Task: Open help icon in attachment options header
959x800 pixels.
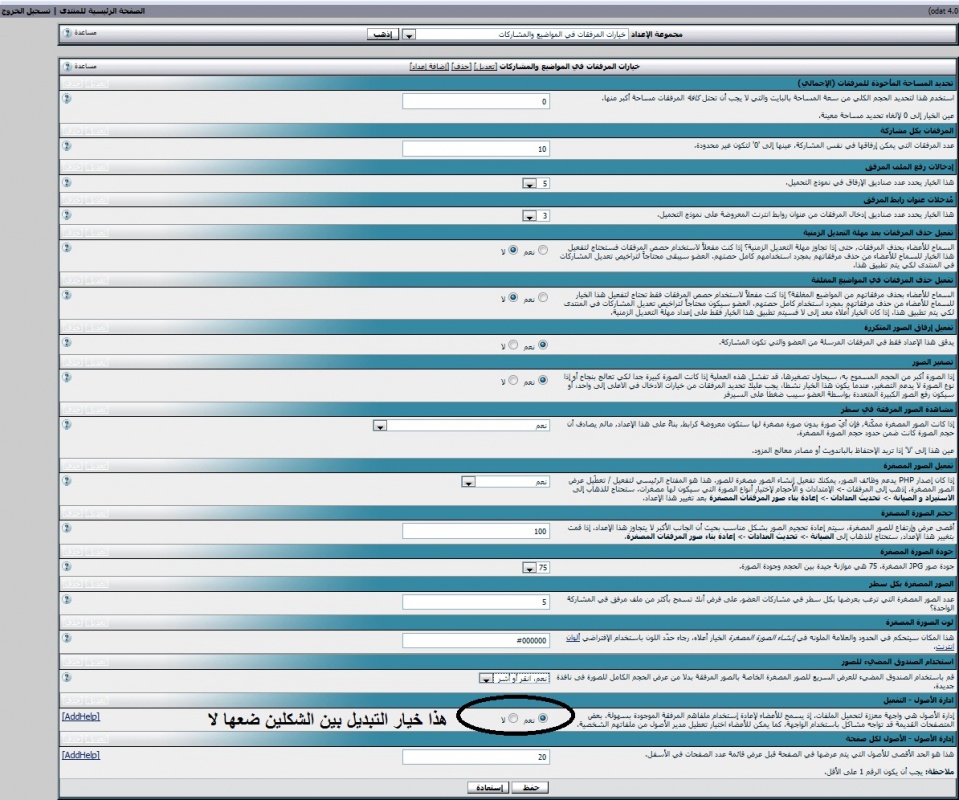Action: tap(66, 66)
